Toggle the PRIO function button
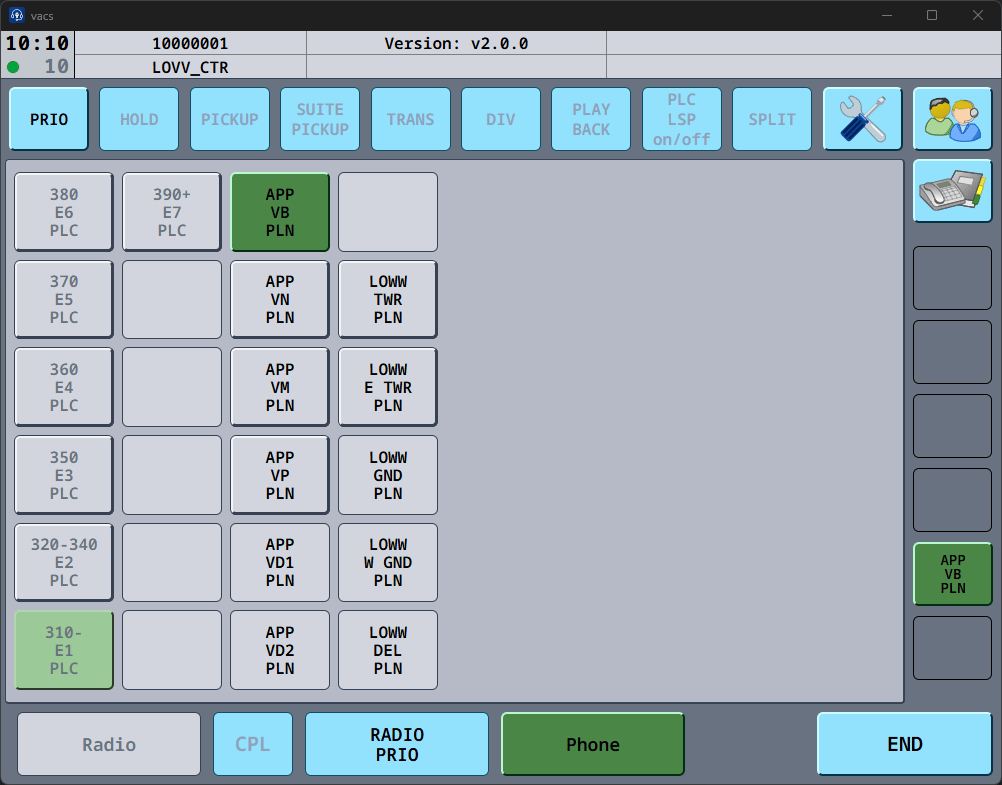 pos(49,119)
